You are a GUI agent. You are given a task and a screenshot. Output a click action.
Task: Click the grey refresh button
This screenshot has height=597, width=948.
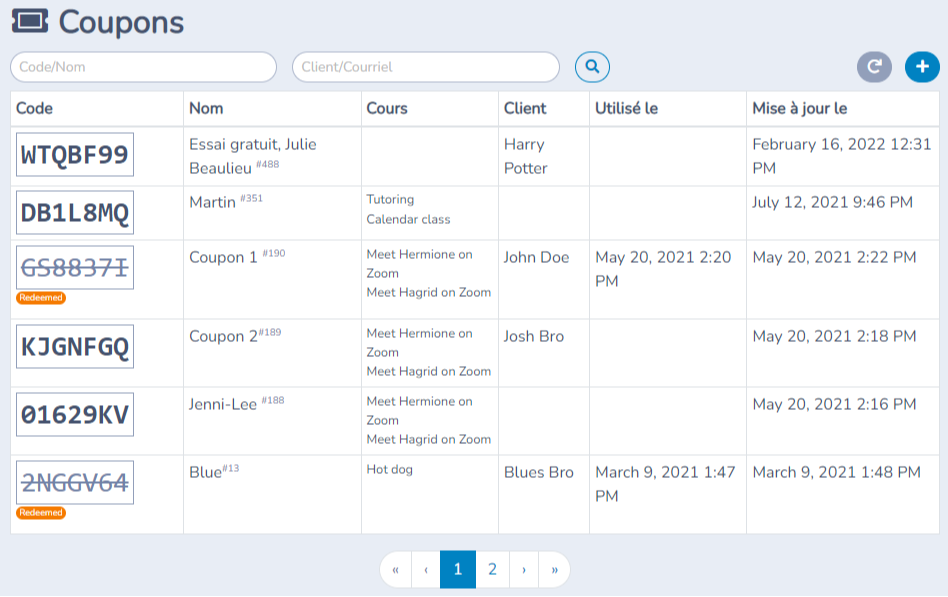[874, 67]
